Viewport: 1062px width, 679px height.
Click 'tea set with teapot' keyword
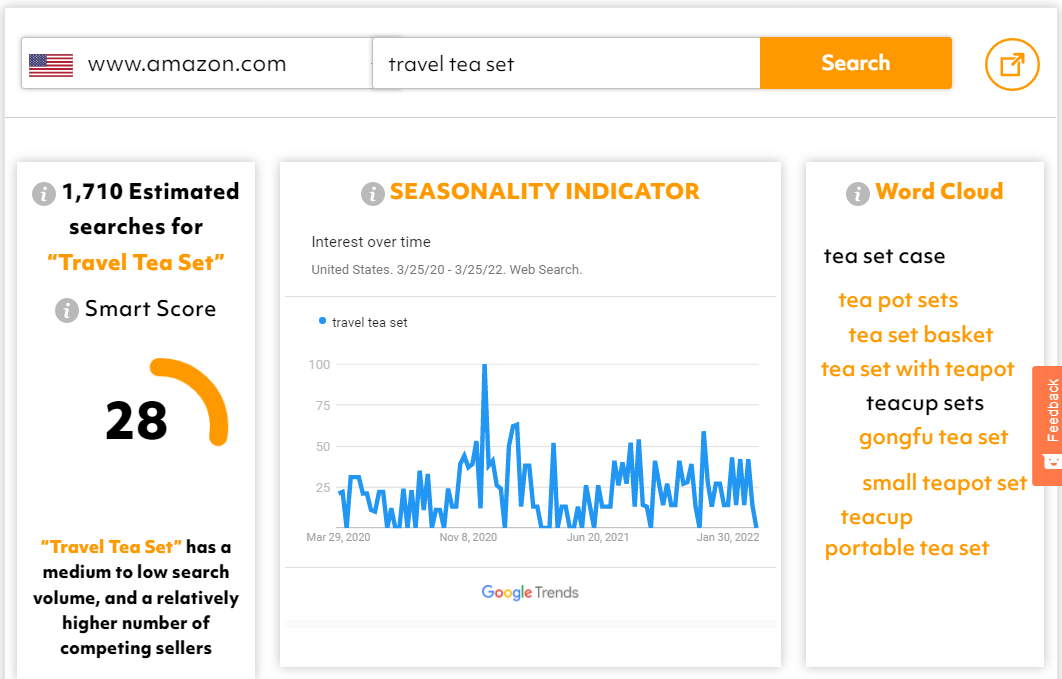917,369
